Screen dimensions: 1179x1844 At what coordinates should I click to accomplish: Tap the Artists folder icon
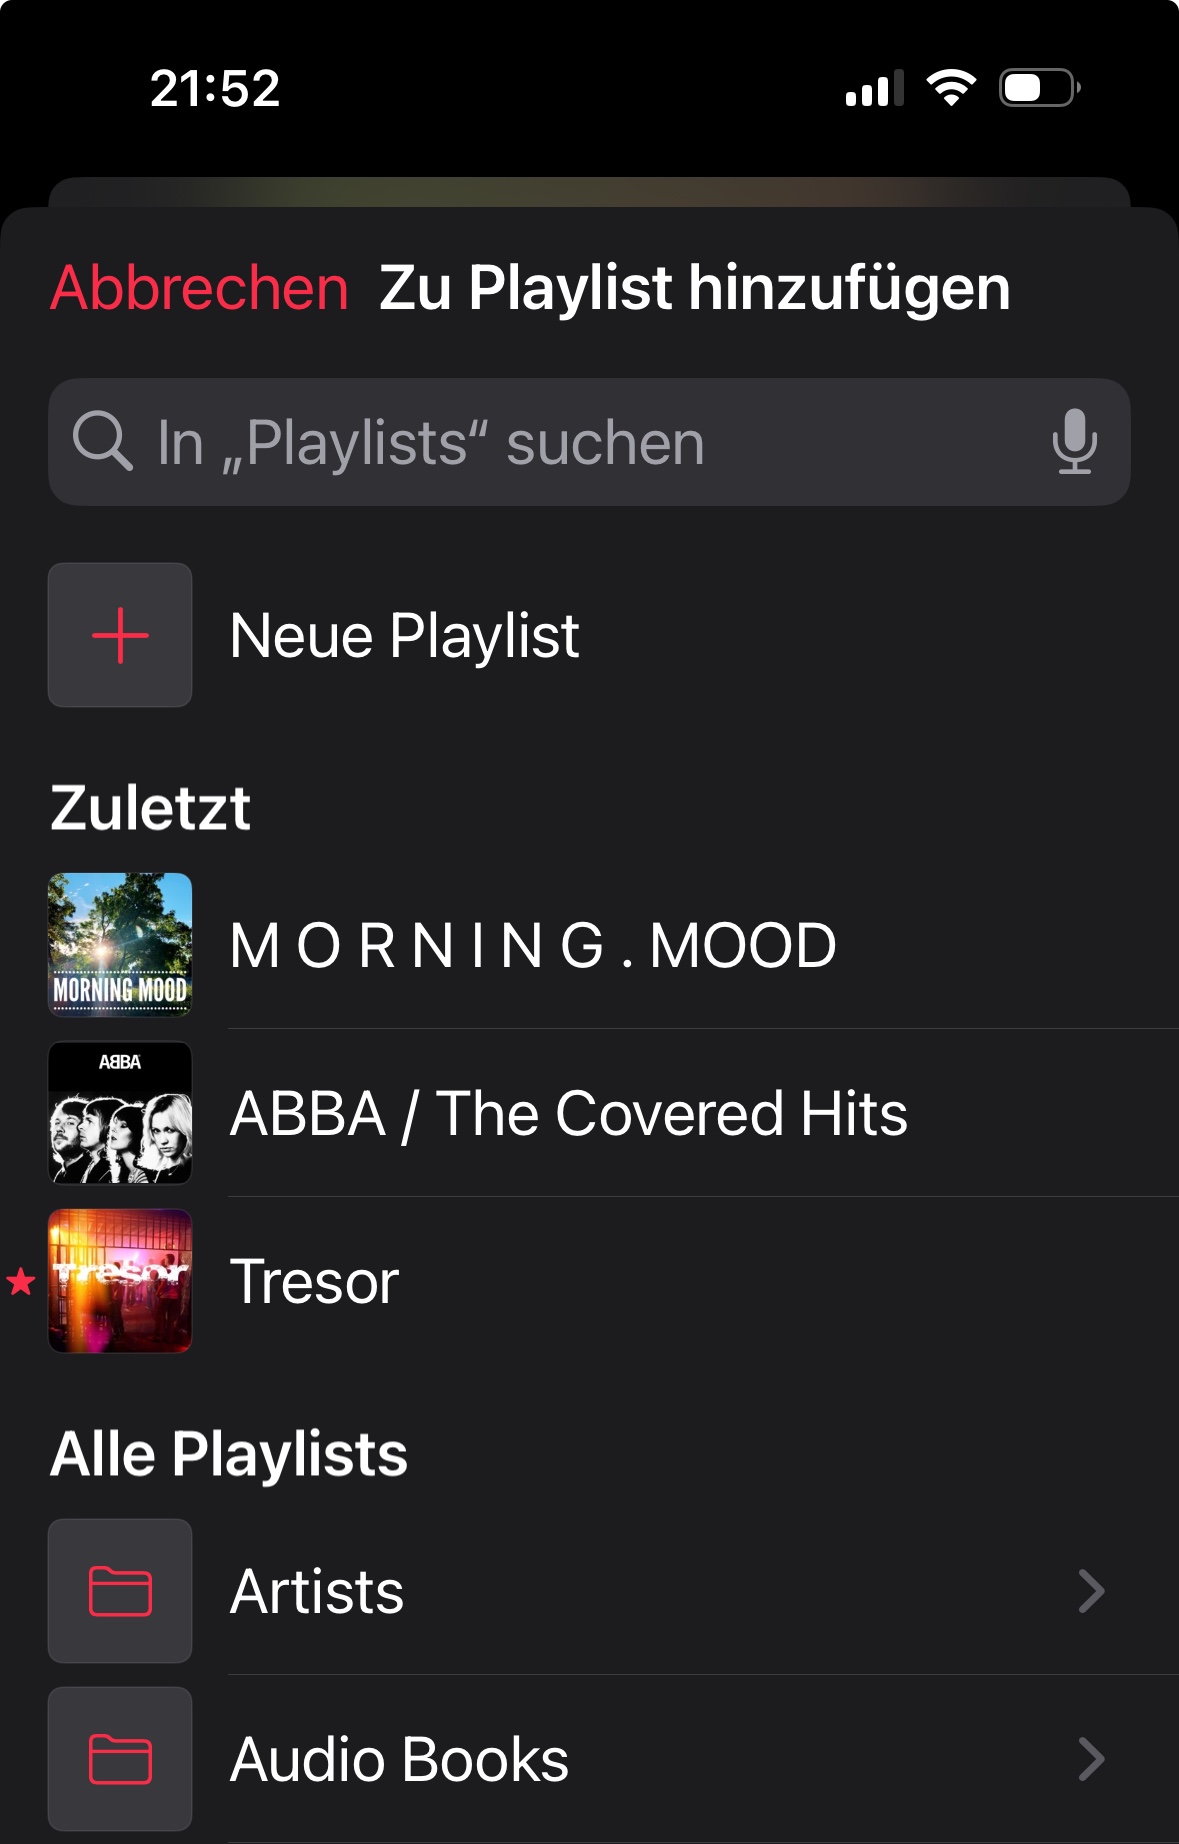[120, 1591]
